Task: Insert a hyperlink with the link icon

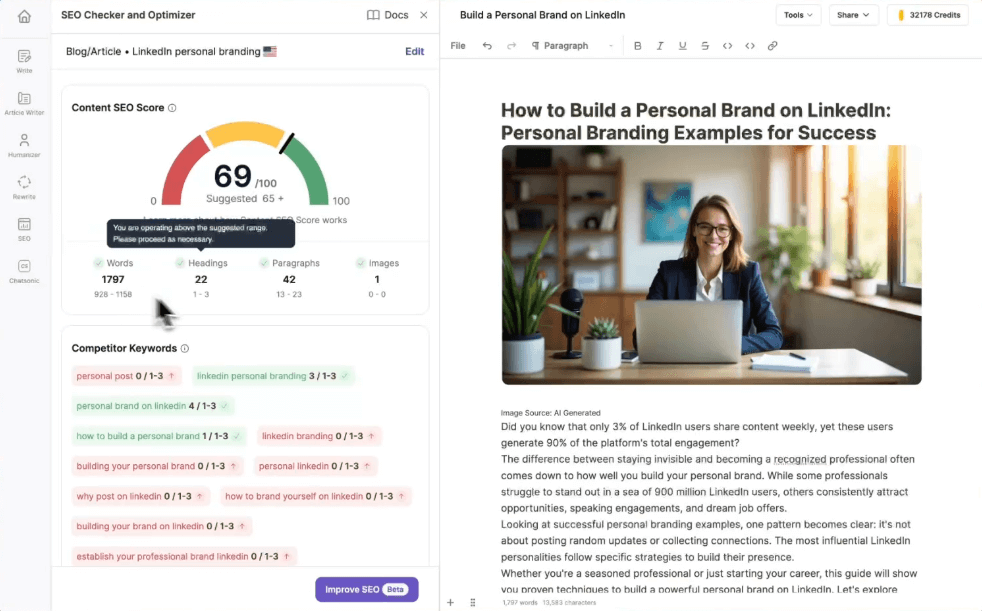Action: coord(773,46)
